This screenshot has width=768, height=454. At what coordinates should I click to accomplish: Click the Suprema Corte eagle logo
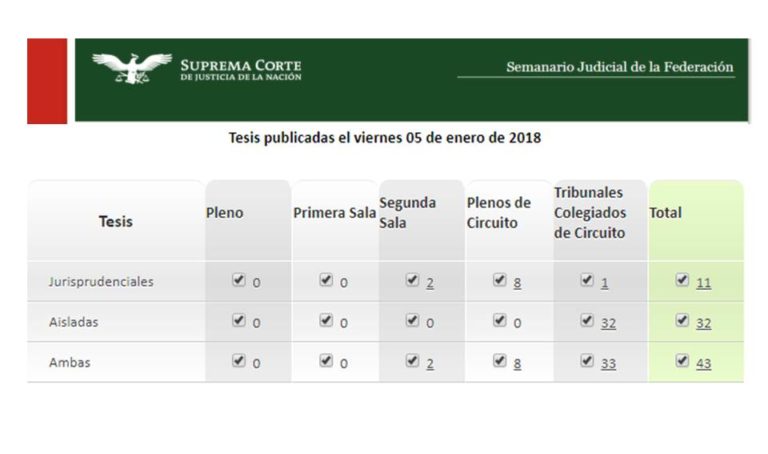[132, 68]
